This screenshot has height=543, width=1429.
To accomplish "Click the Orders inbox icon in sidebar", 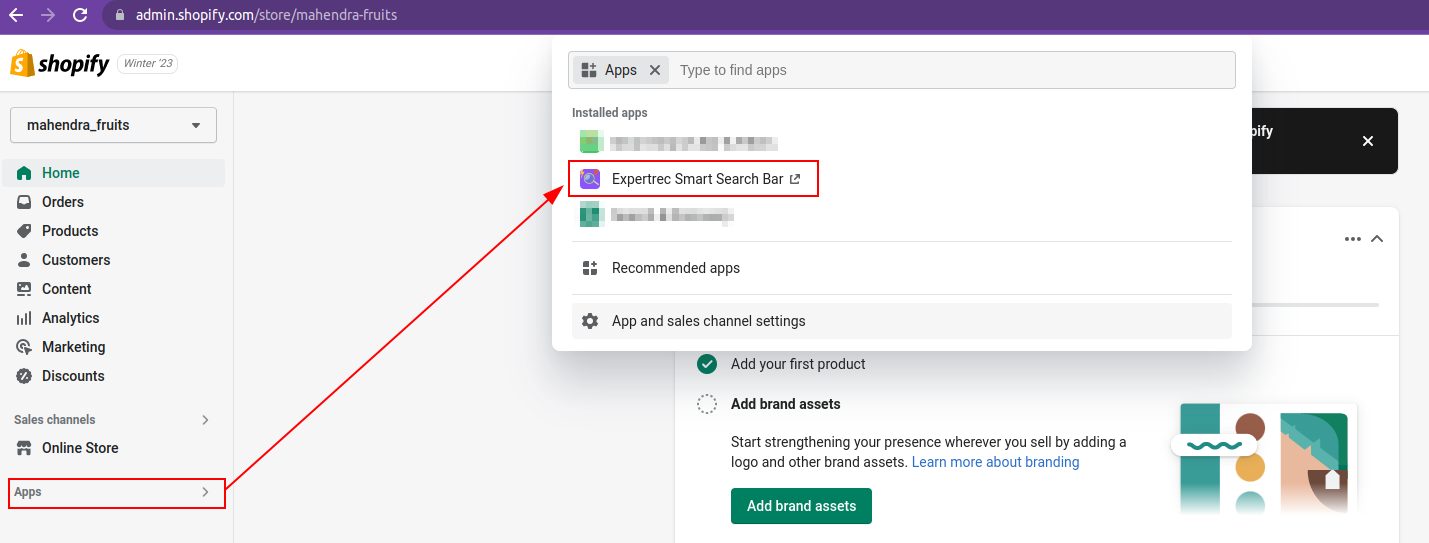I will [x=24, y=202].
